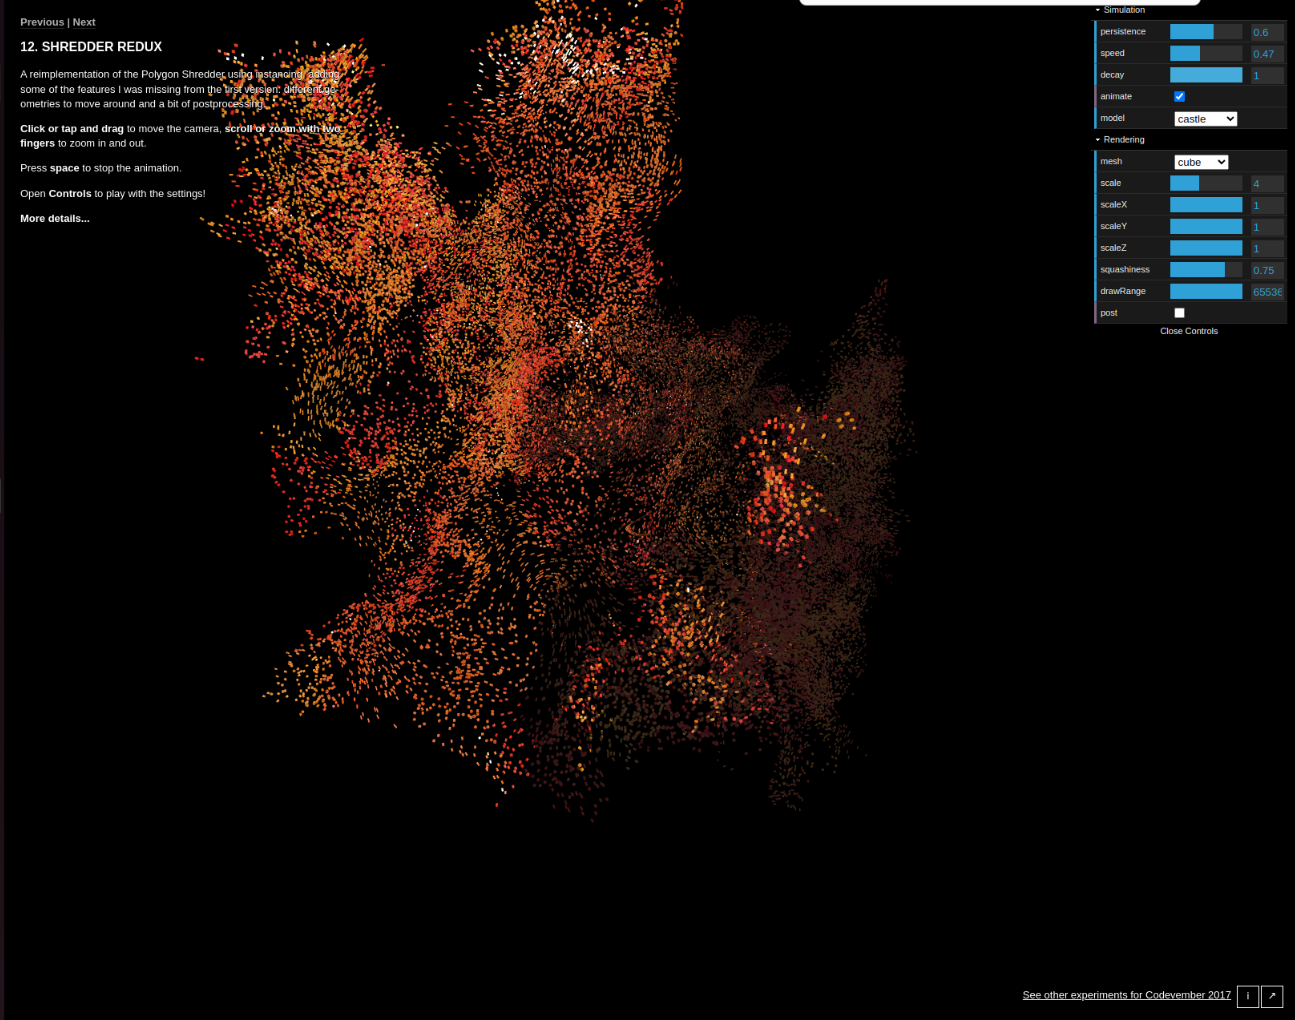
Task: Click the speed slider bar
Action: coord(1205,53)
